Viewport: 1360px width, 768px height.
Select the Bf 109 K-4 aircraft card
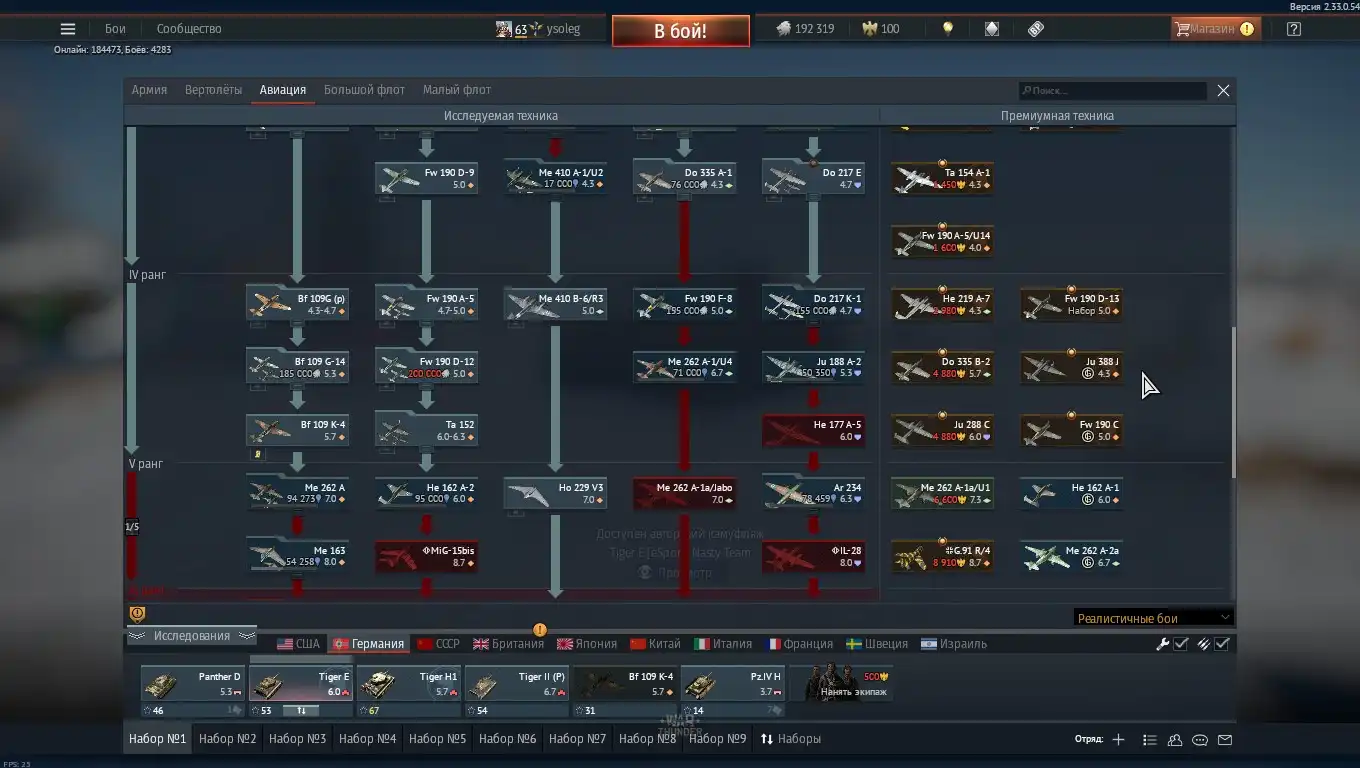[x=298, y=430]
